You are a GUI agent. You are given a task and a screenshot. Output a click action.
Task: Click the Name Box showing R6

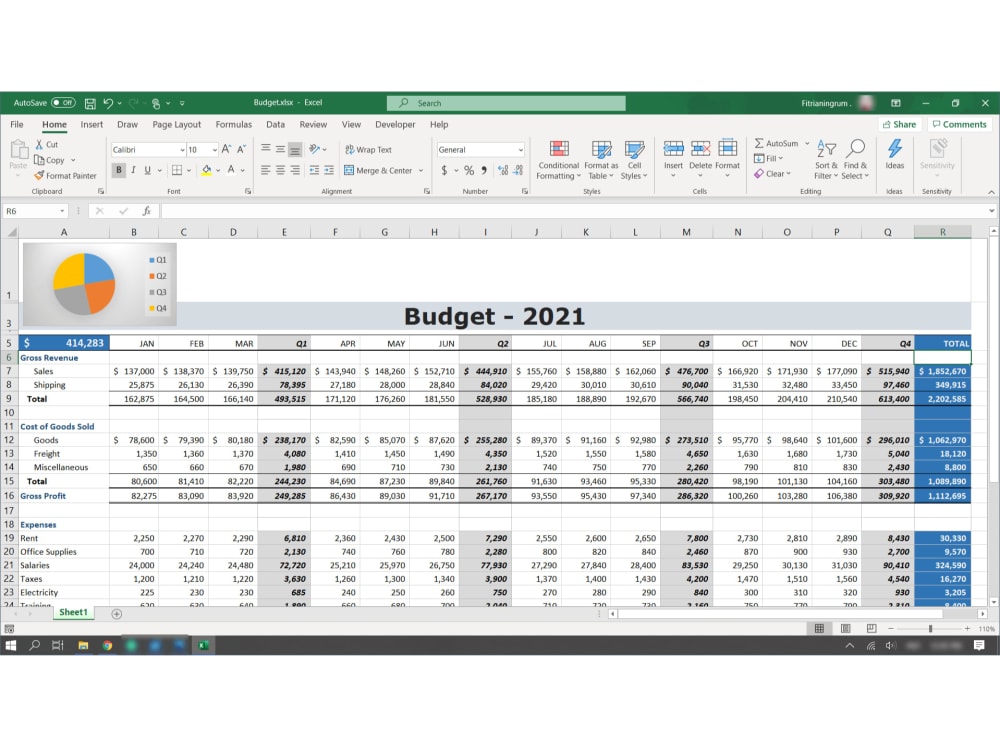coord(35,211)
